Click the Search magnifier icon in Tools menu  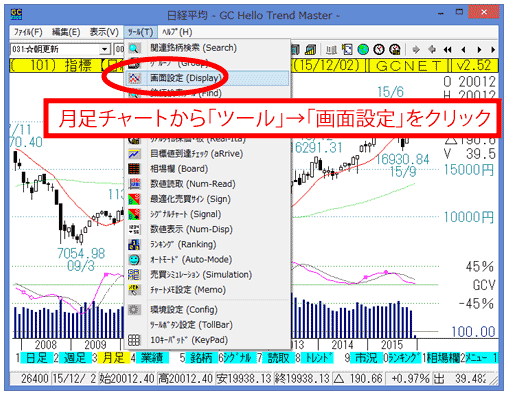(x=134, y=48)
